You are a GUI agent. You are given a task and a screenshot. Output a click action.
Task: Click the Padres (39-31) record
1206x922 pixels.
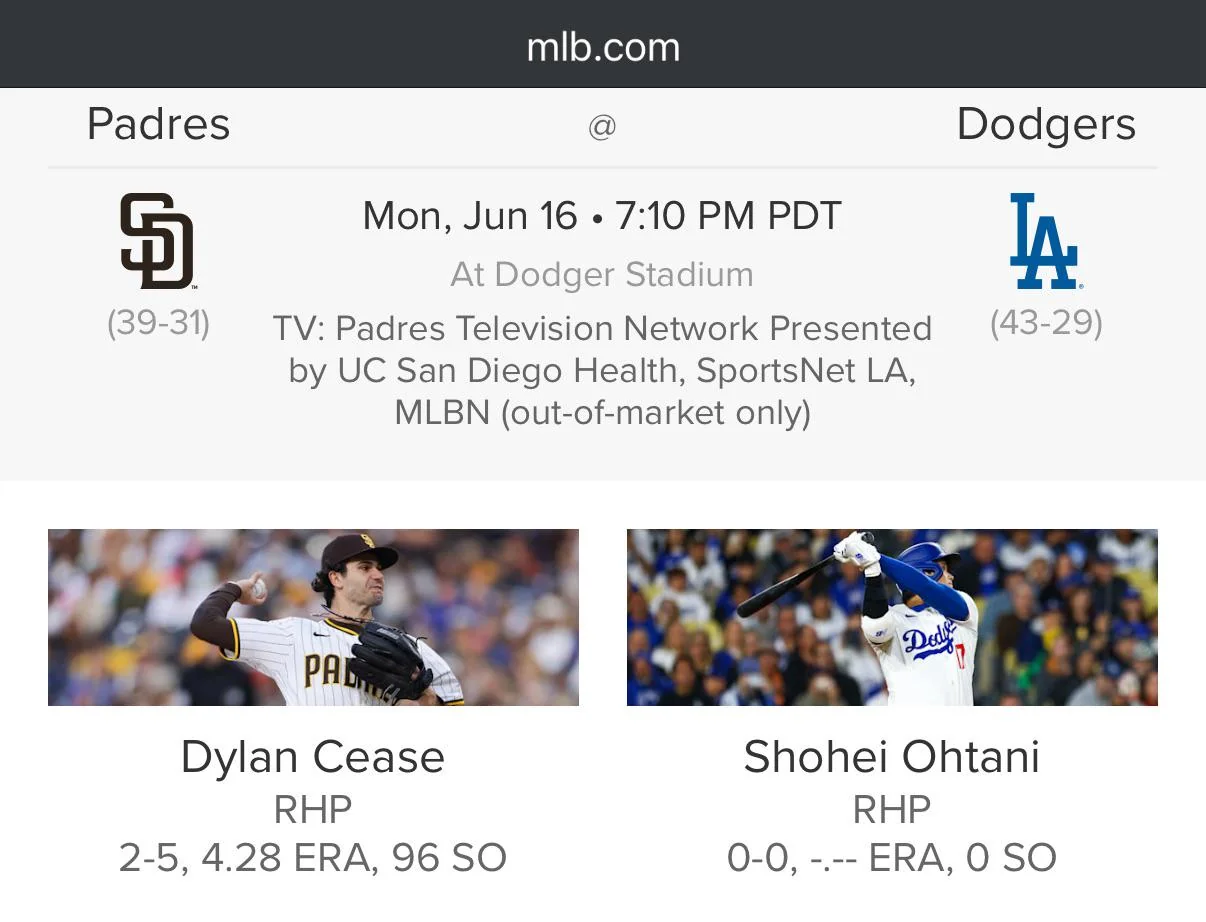point(158,323)
